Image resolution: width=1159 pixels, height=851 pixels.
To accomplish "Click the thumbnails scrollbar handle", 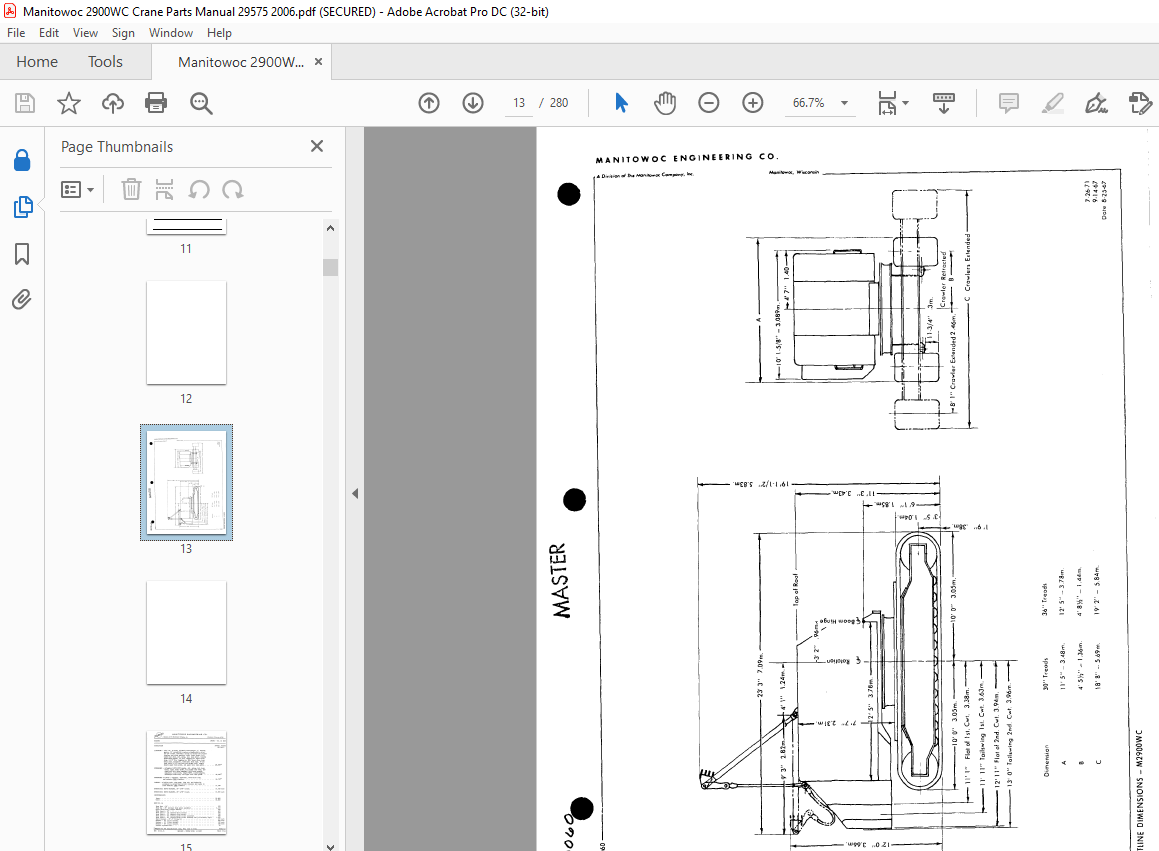I will [x=330, y=267].
